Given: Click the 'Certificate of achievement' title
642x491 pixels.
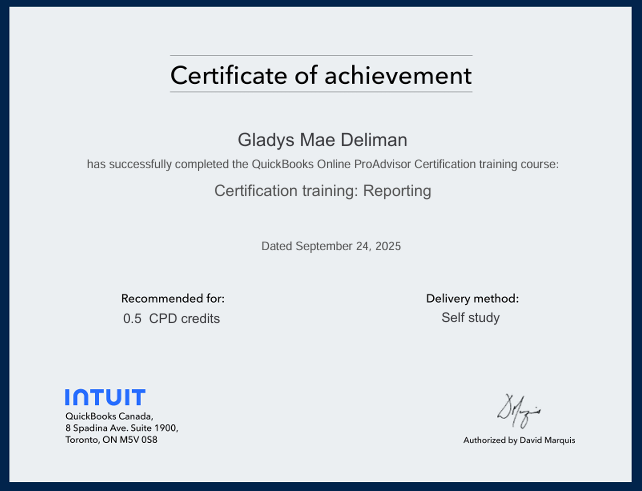Looking at the screenshot, I should pos(321,75).
